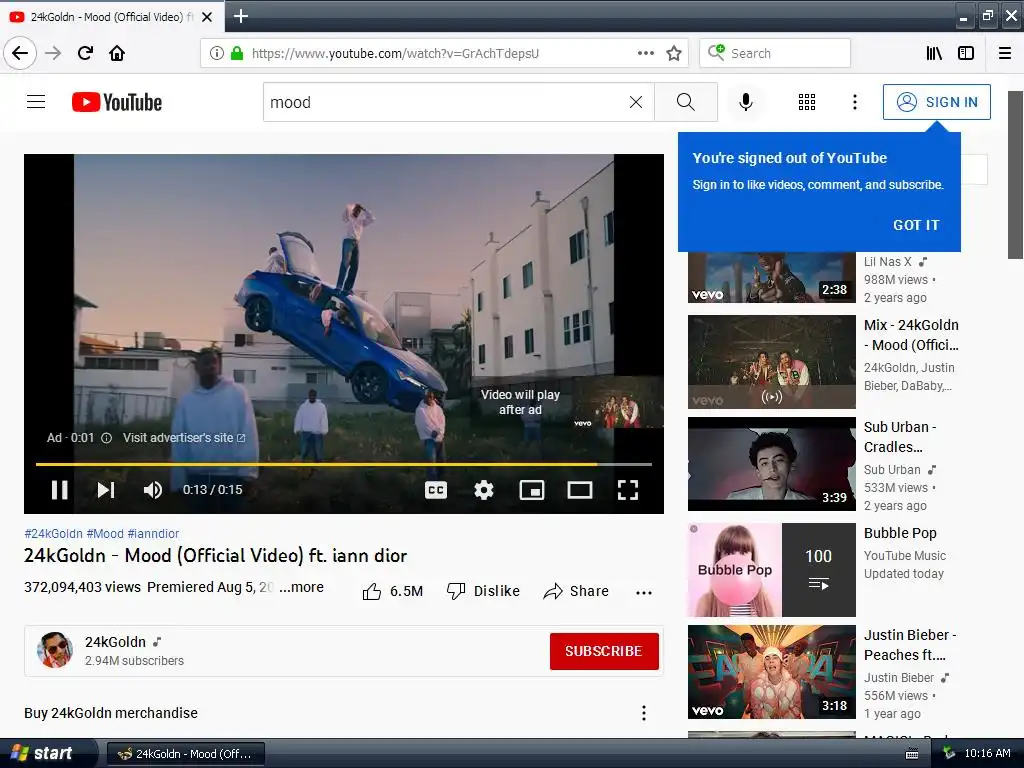
Task: Toggle closed captions CC button
Action: pos(436,490)
